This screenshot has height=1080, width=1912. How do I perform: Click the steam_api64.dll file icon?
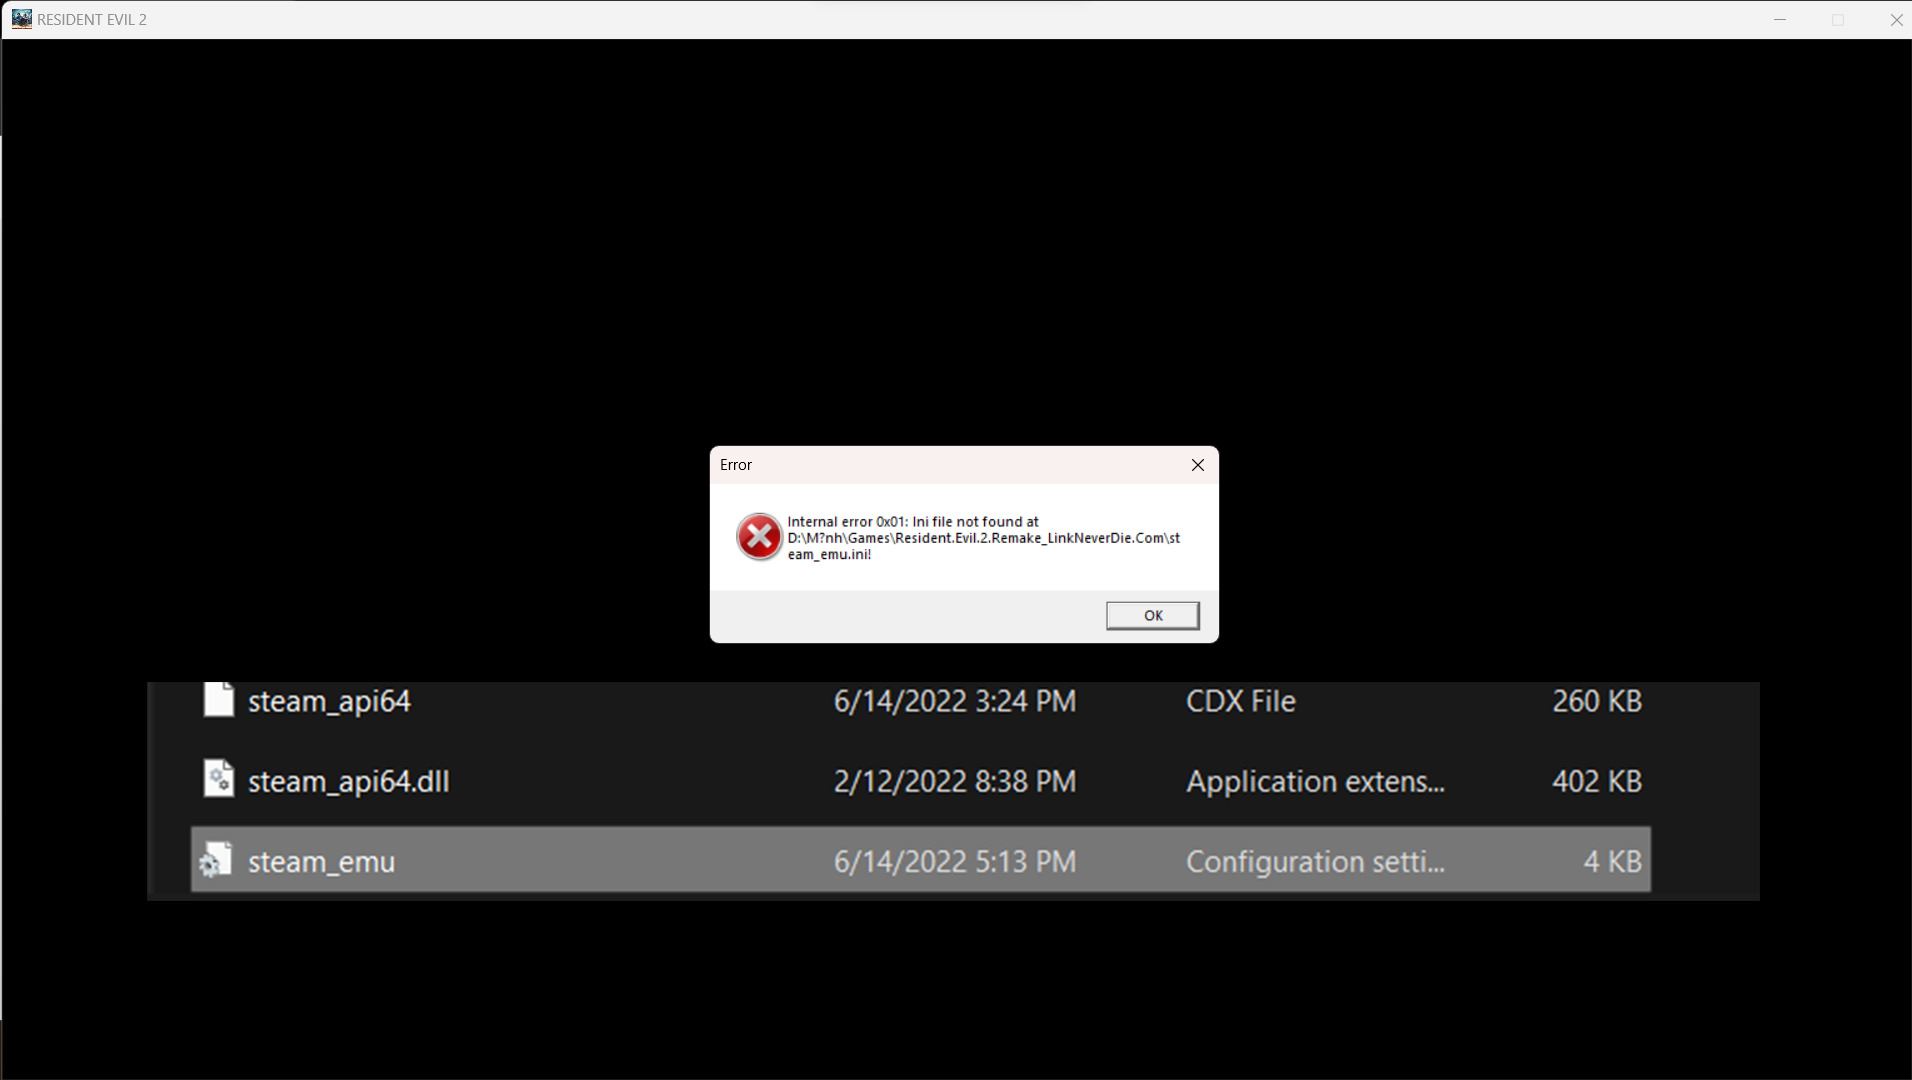[218, 779]
